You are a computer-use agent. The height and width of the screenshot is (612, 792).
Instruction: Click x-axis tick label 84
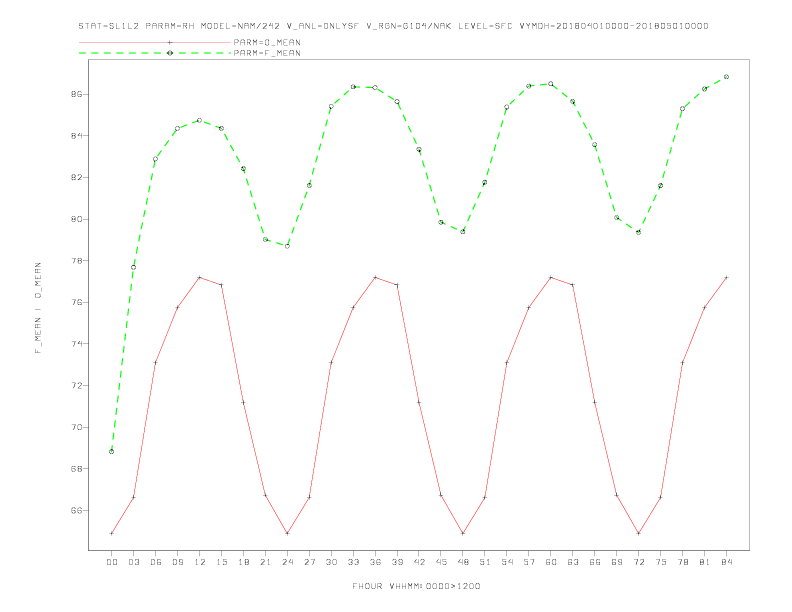[726, 562]
